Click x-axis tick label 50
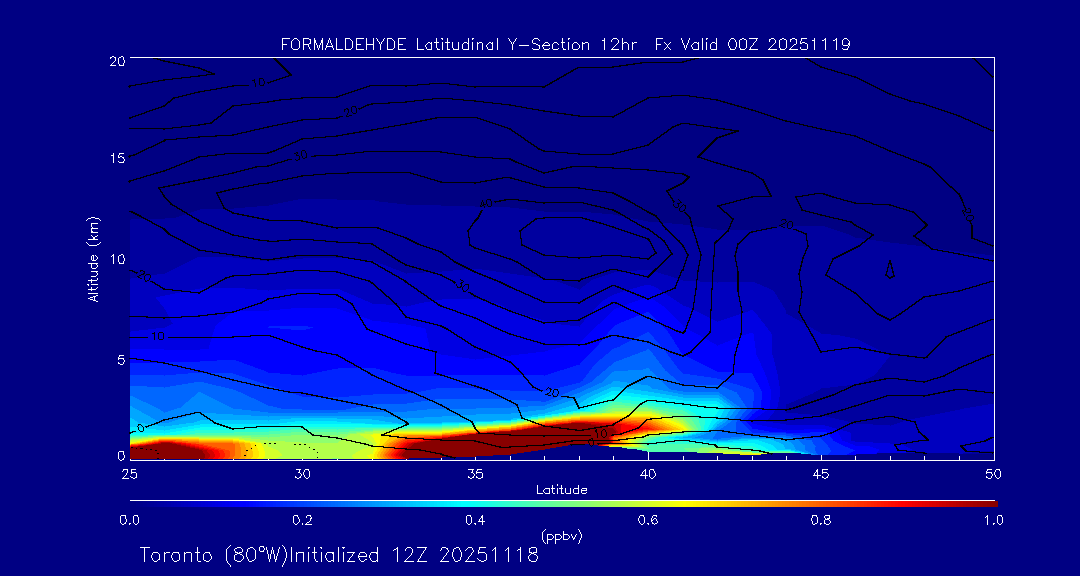Screen dimensions: 1080x576 click(x=994, y=474)
